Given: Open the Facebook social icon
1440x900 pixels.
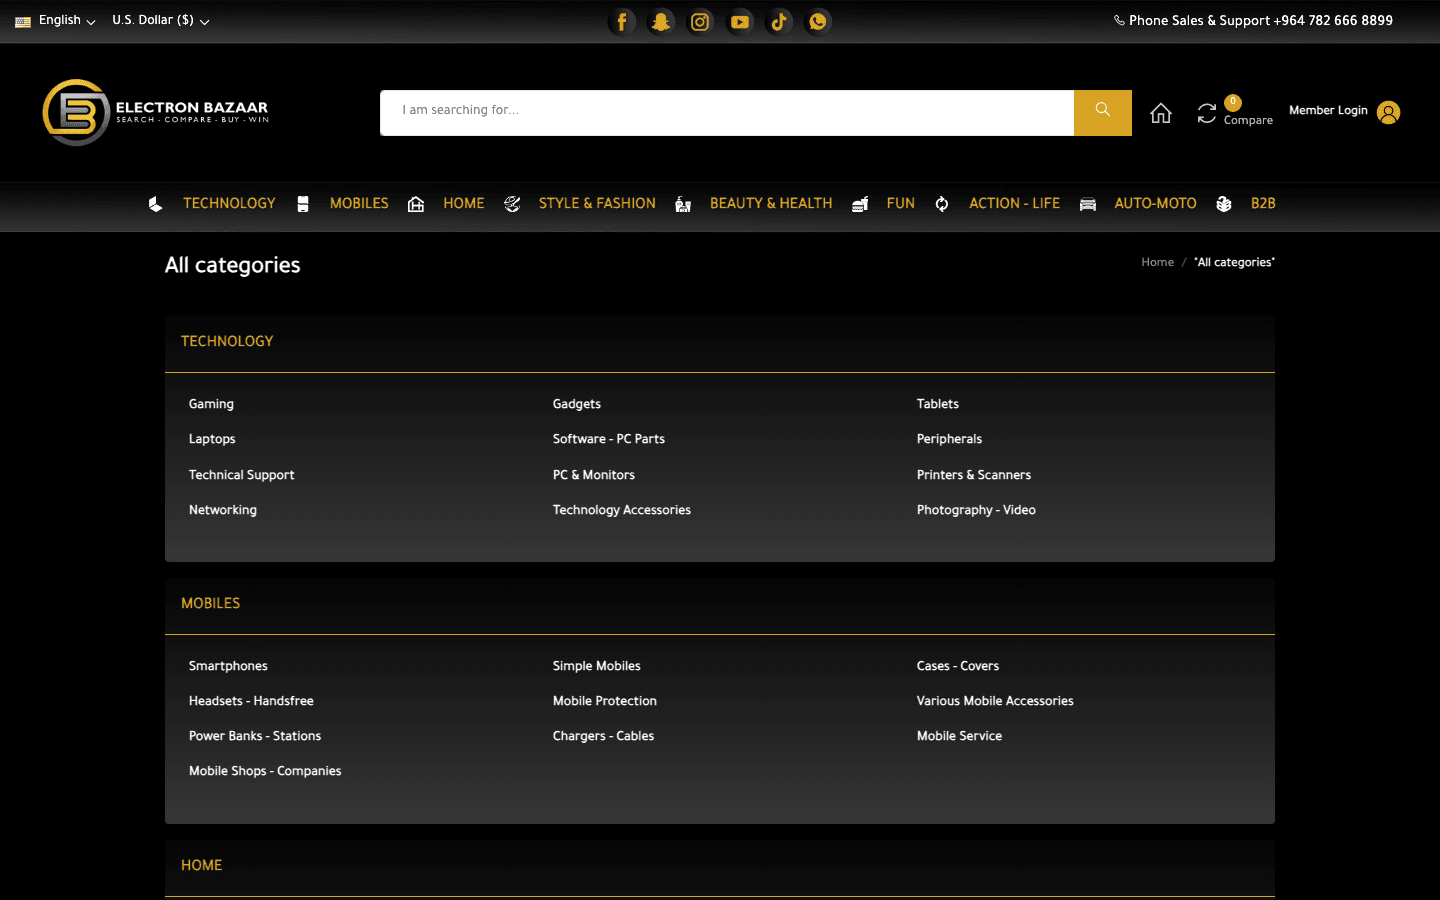Looking at the screenshot, I should point(622,21).
